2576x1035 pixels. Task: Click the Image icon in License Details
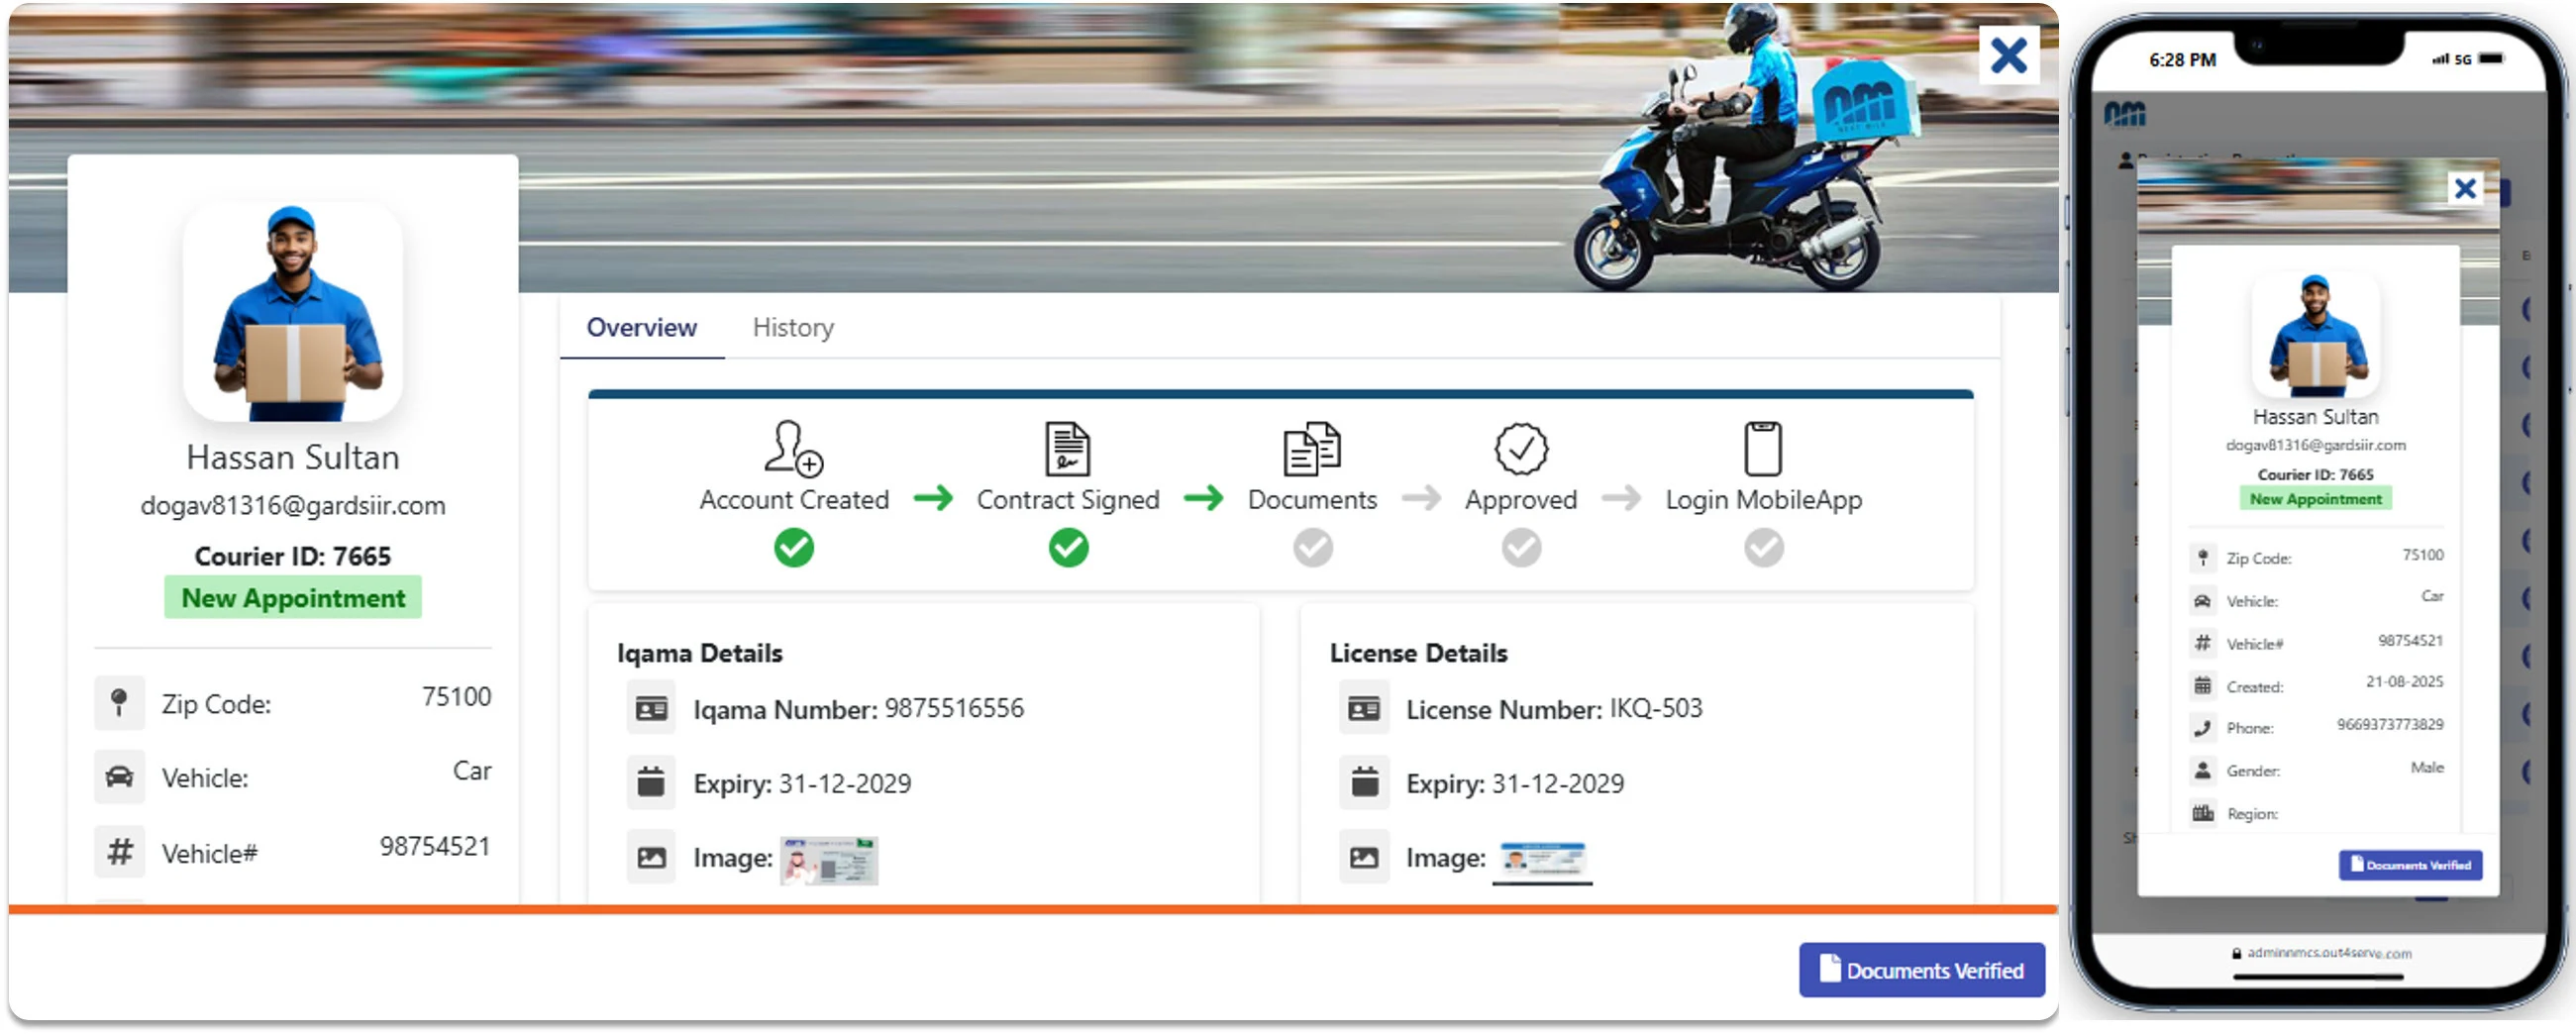(x=1365, y=858)
